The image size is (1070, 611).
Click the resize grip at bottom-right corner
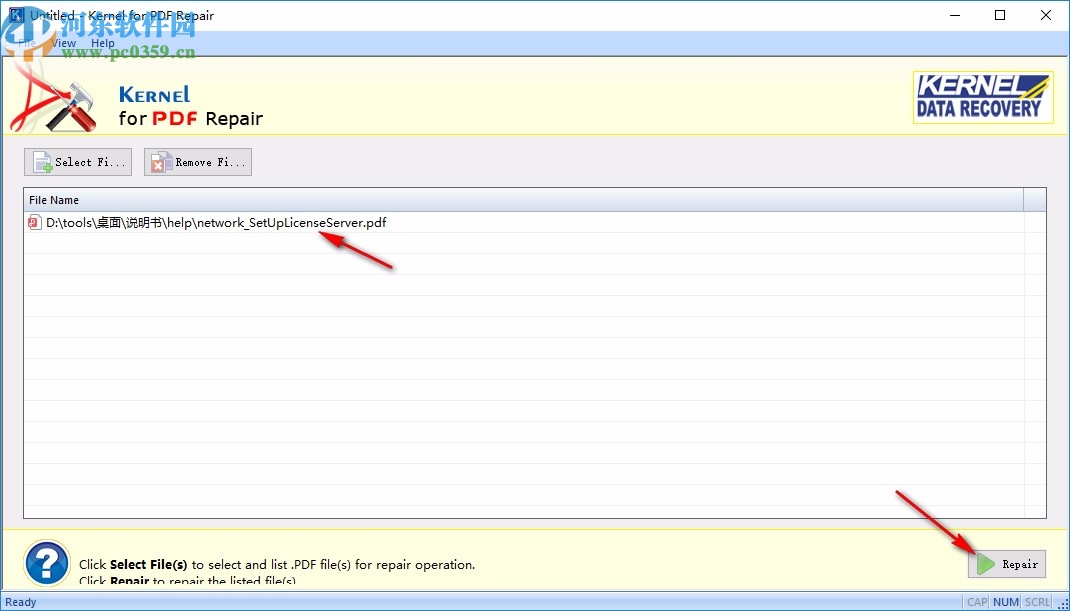(x=1063, y=604)
